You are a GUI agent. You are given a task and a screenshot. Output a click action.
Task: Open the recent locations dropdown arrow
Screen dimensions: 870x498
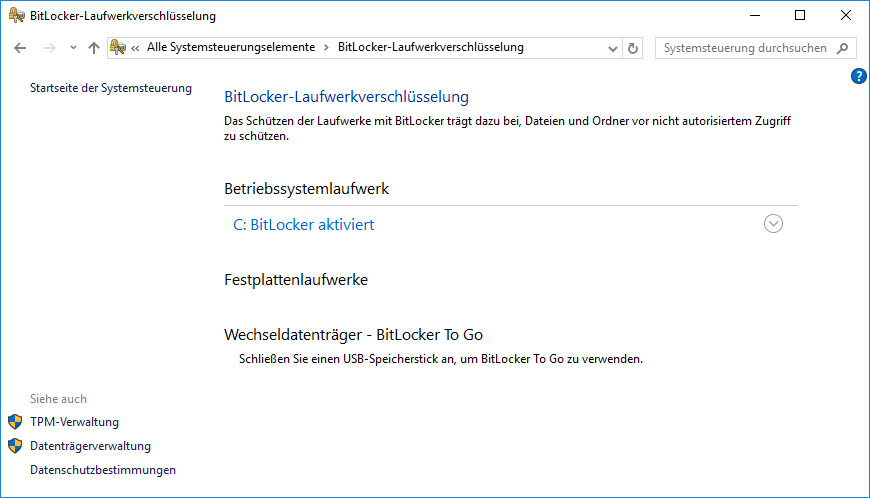point(73,48)
